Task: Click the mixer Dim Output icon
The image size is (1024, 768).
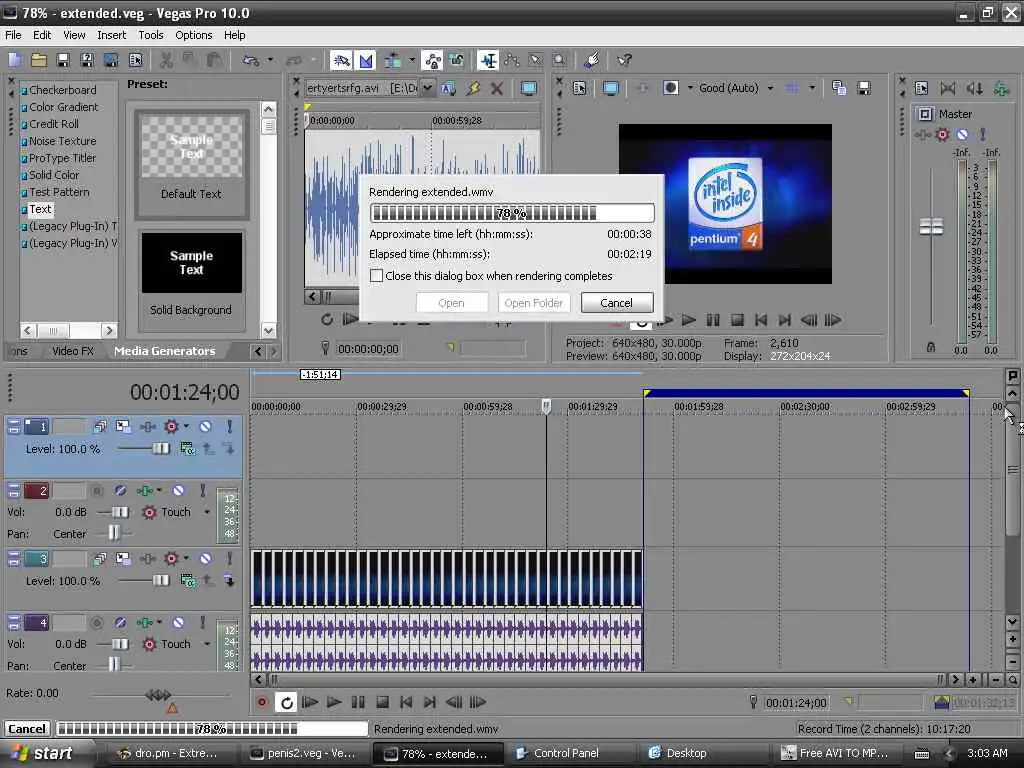Action: 974,88
